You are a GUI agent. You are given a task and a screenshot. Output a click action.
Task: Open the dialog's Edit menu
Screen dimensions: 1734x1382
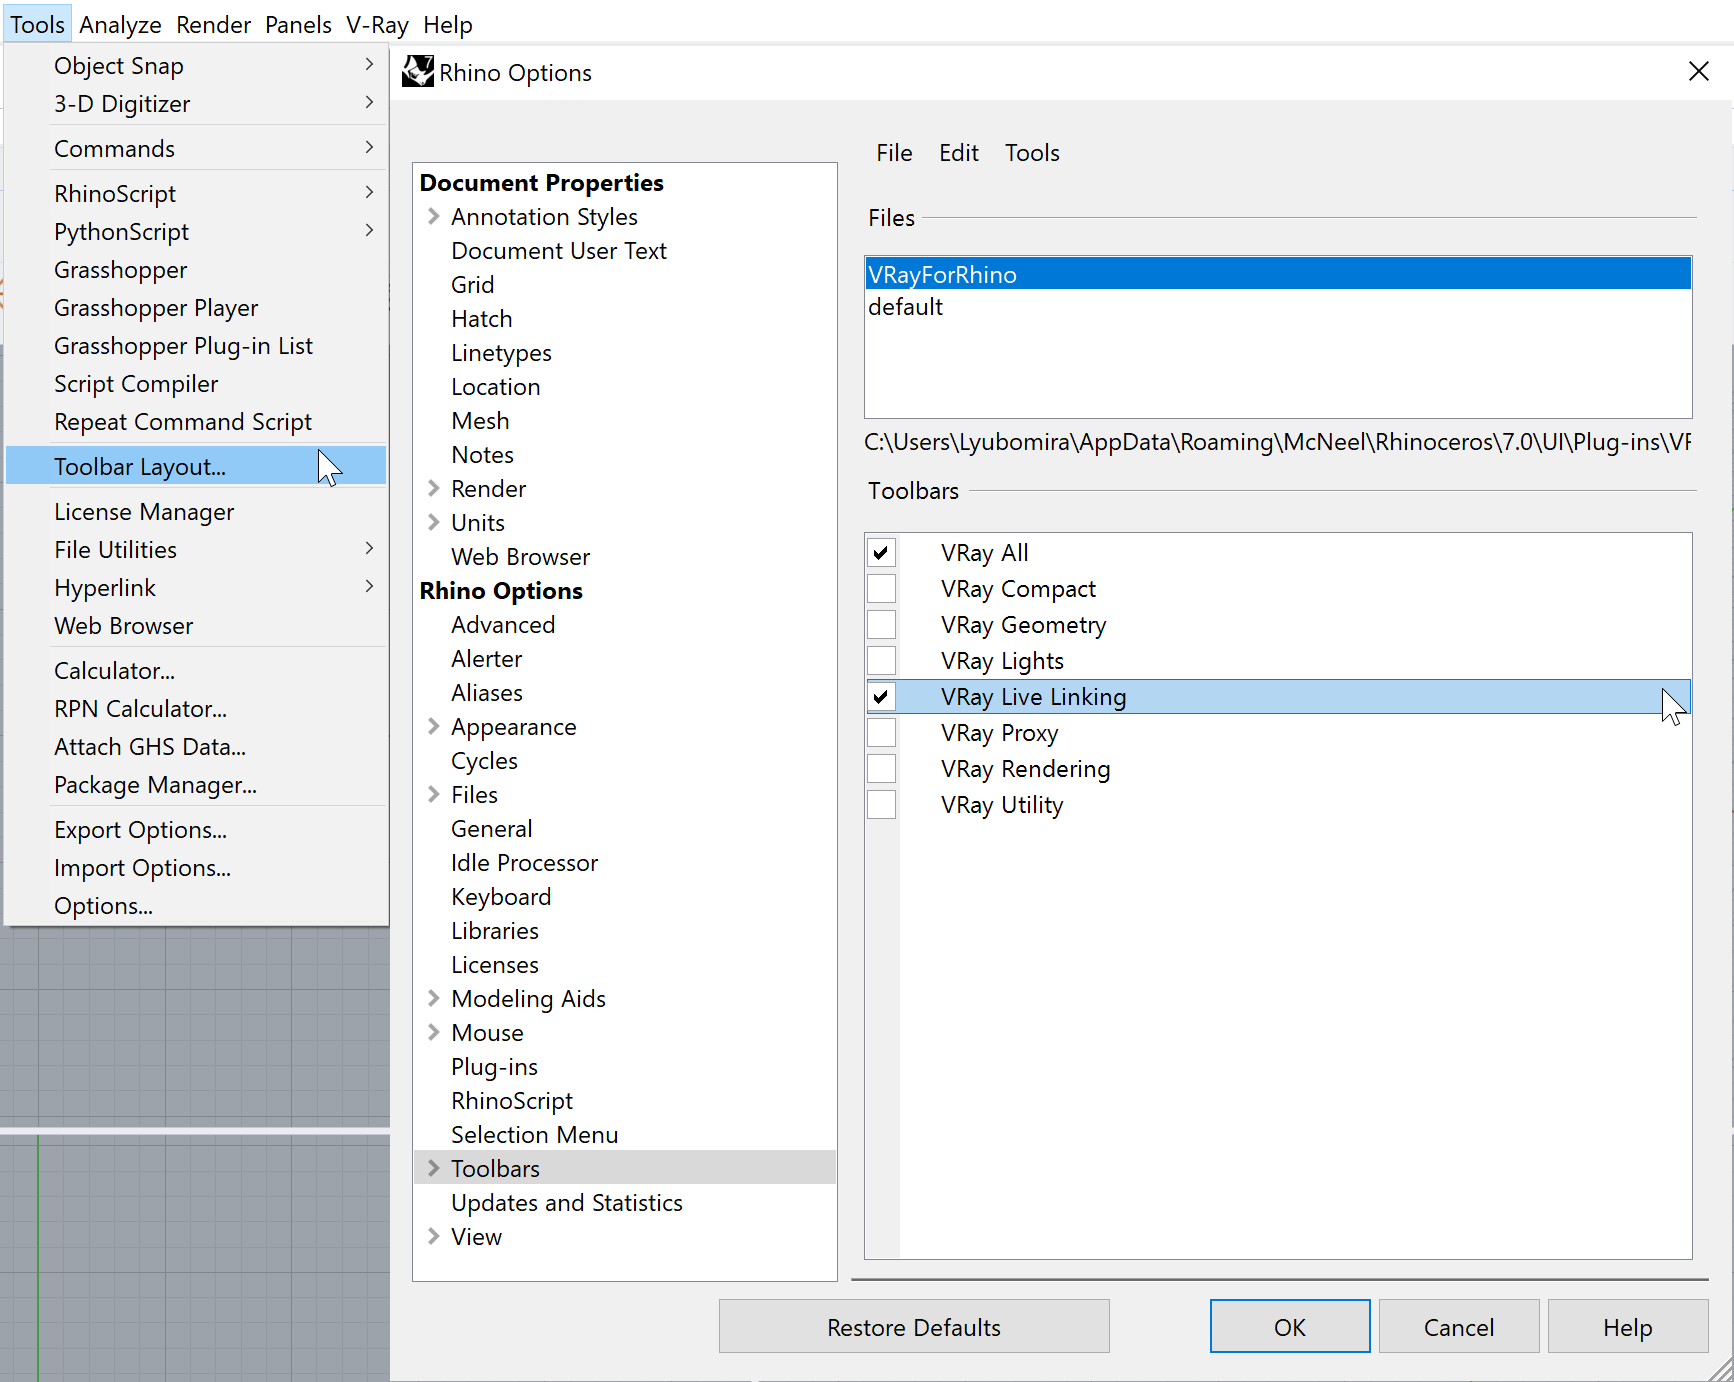(958, 153)
